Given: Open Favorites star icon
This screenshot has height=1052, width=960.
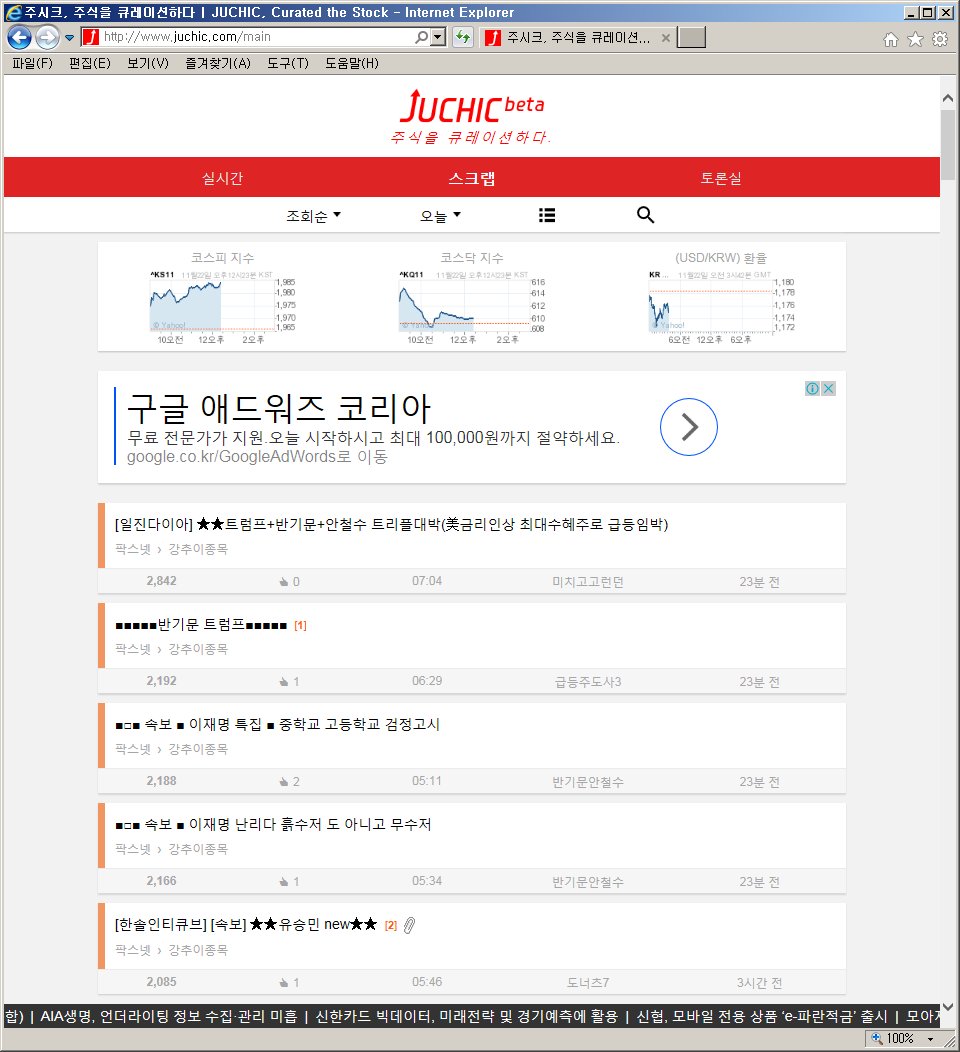Looking at the screenshot, I should (x=915, y=40).
